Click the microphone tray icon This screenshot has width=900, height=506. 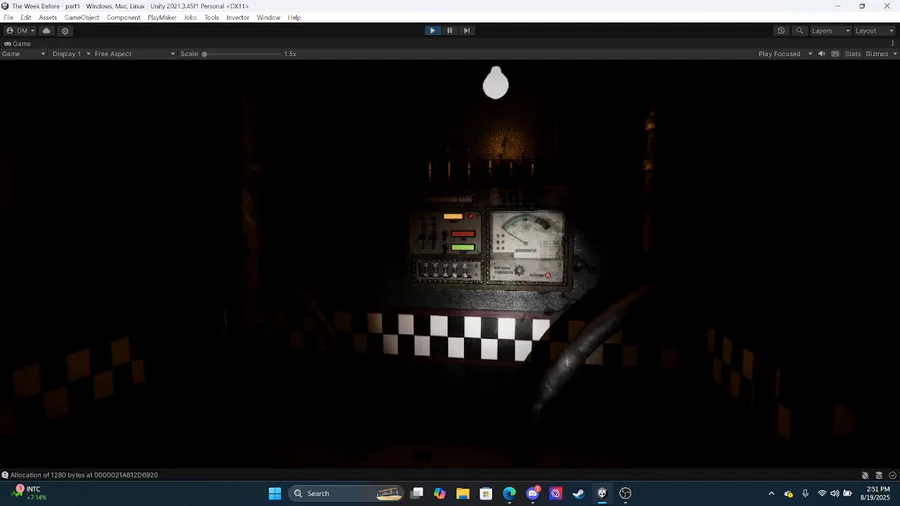805,493
